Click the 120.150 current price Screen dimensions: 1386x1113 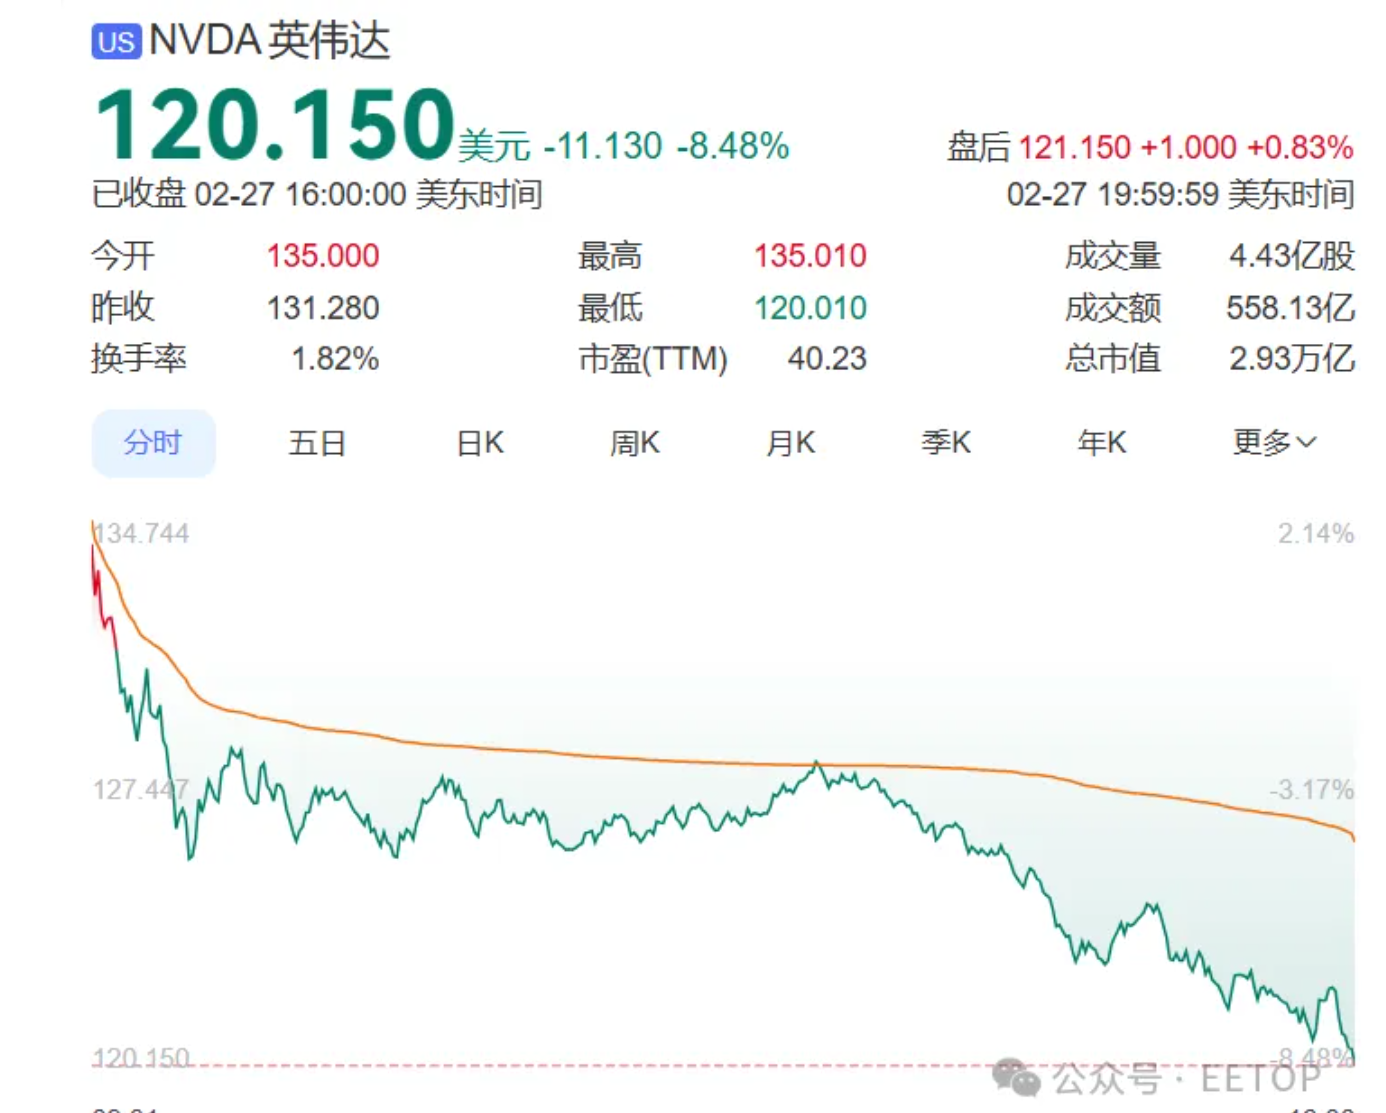click(275, 125)
